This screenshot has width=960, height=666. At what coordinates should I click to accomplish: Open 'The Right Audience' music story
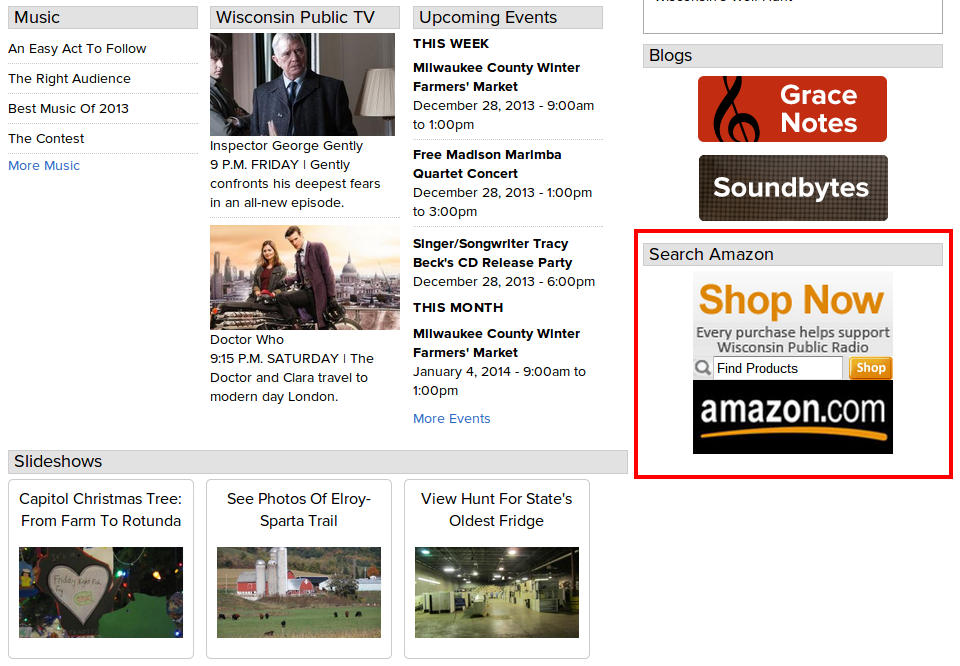[69, 79]
